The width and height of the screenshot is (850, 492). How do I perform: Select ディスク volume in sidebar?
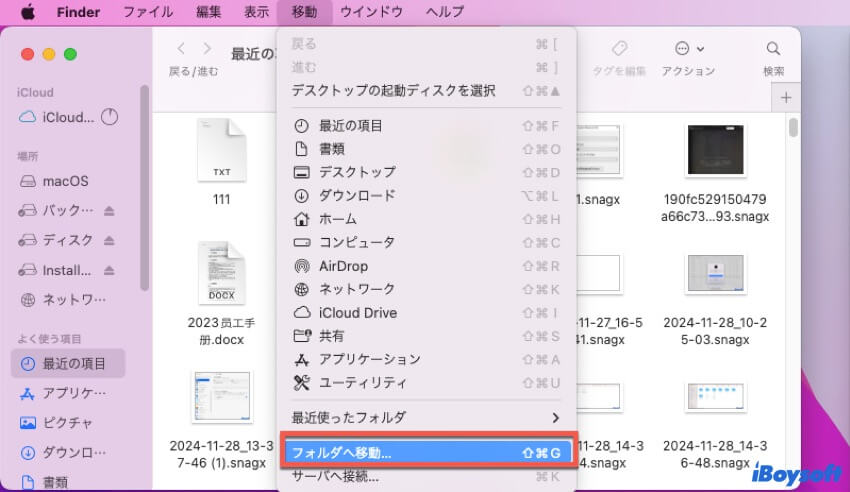tap(56, 240)
